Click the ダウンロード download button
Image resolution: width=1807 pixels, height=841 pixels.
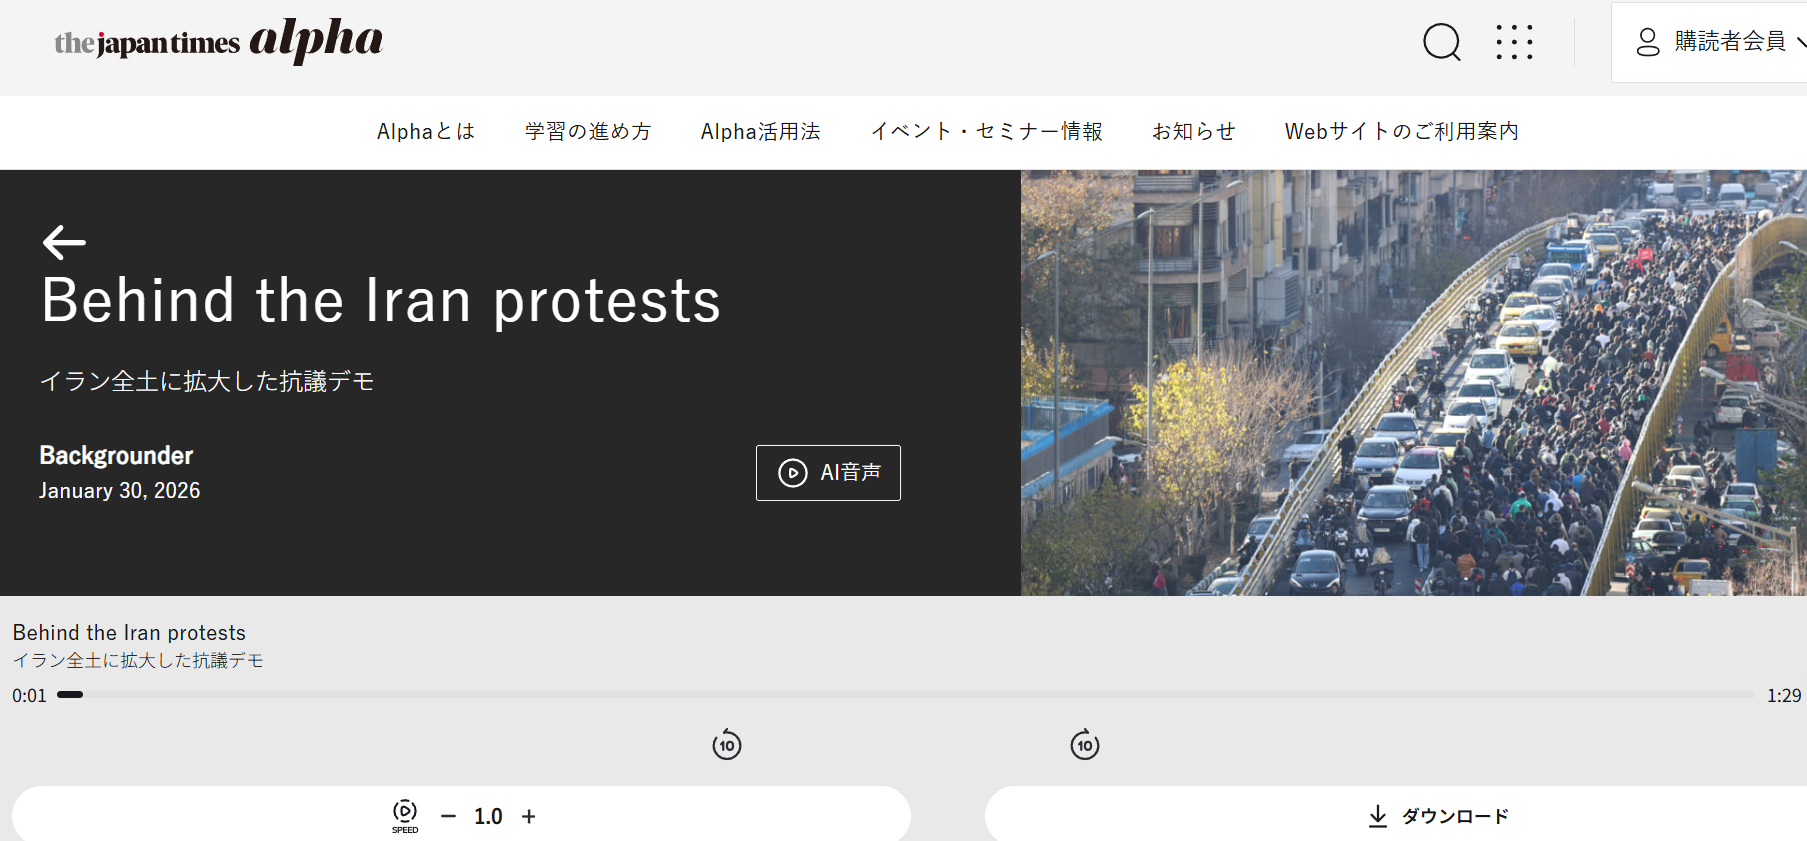pyautogui.click(x=1438, y=816)
